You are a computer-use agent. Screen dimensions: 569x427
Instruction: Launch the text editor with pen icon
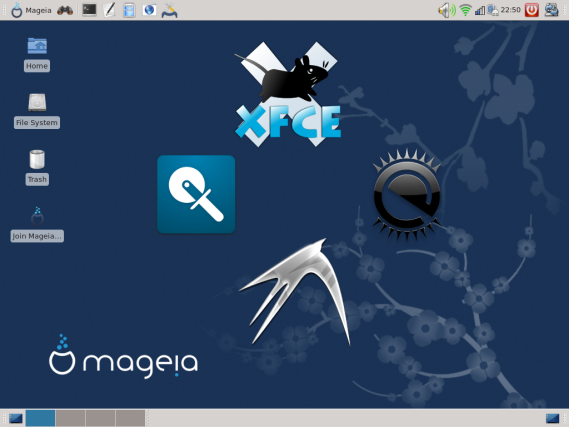[x=109, y=10]
